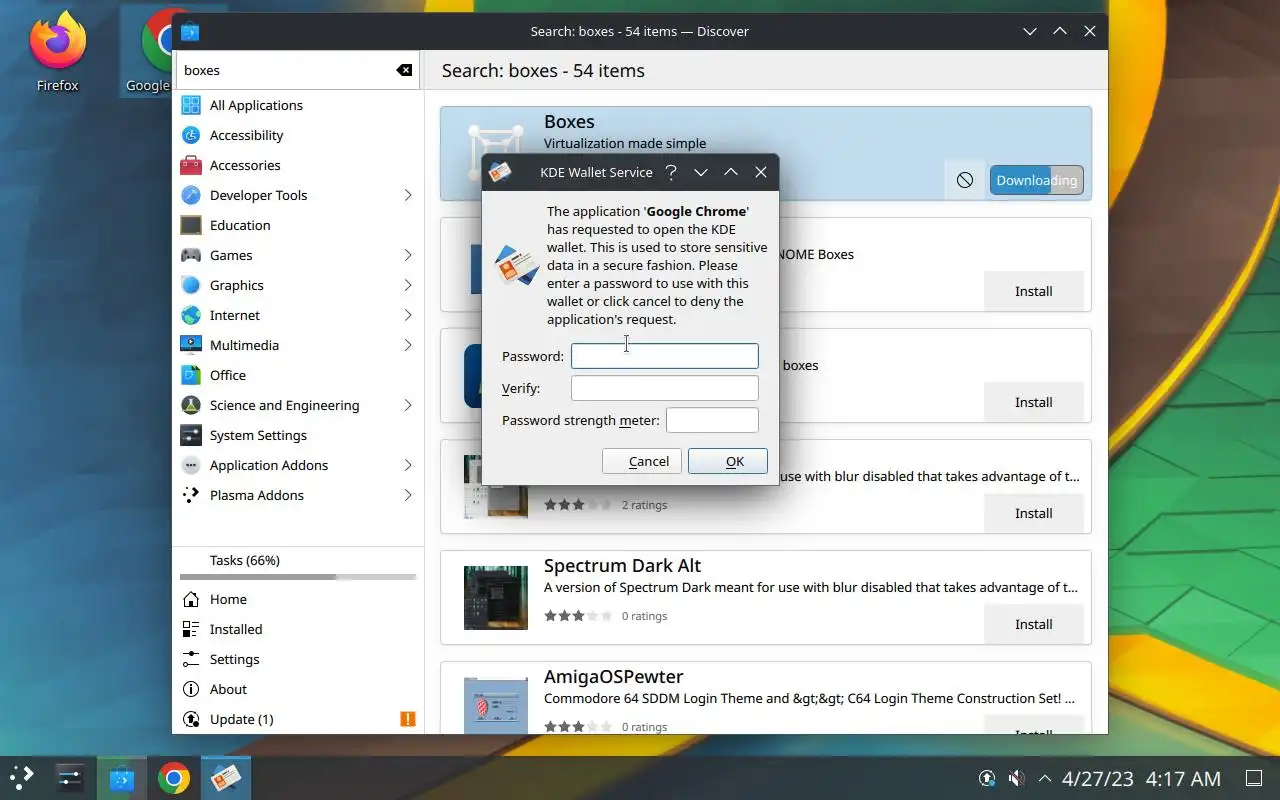This screenshot has height=800, width=1280.
Task: Expand the Internet category arrow
Action: point(408,315)
